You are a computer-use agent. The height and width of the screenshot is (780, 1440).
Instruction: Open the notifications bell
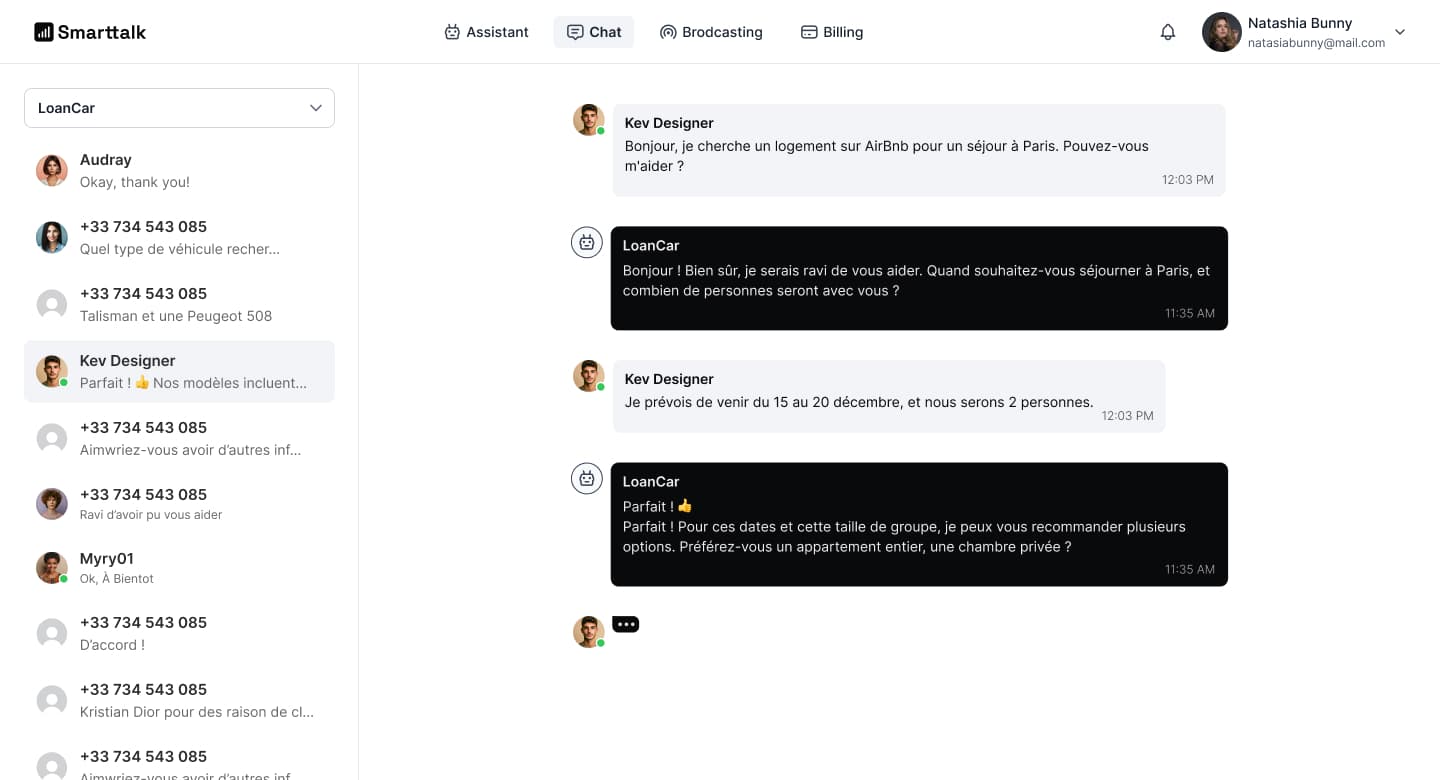point(1167,31)
